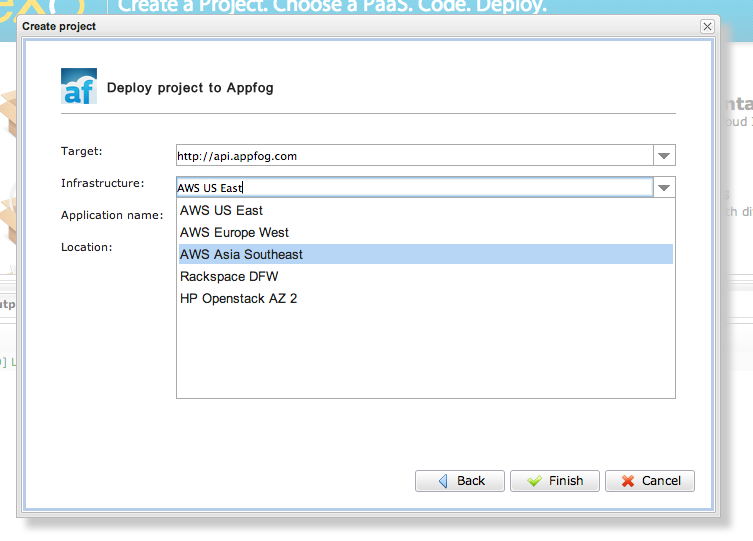Screen dimensions: 753x541
Task: Click the "Create project" dialog title
Action: [x=59, y=26]
